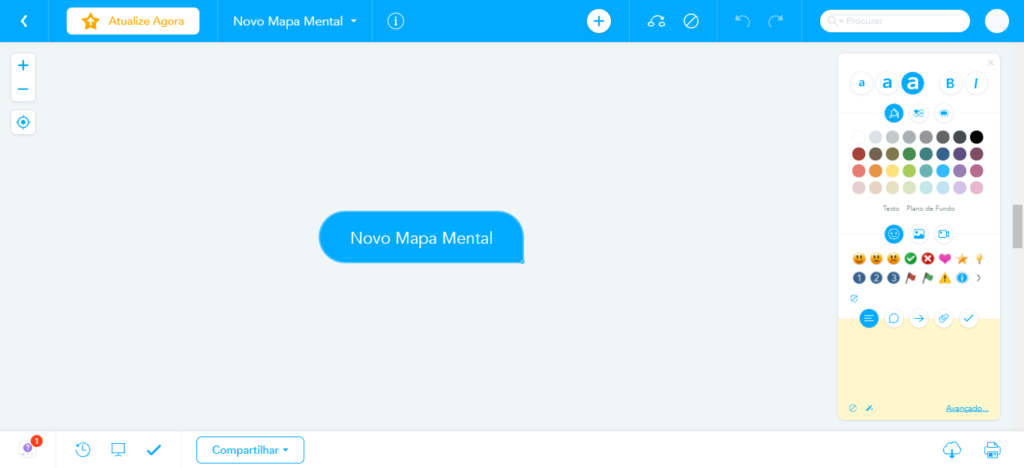Add the blue info icon
Viewport: 1024px width, 468px height.
click(x=961, y=278)
